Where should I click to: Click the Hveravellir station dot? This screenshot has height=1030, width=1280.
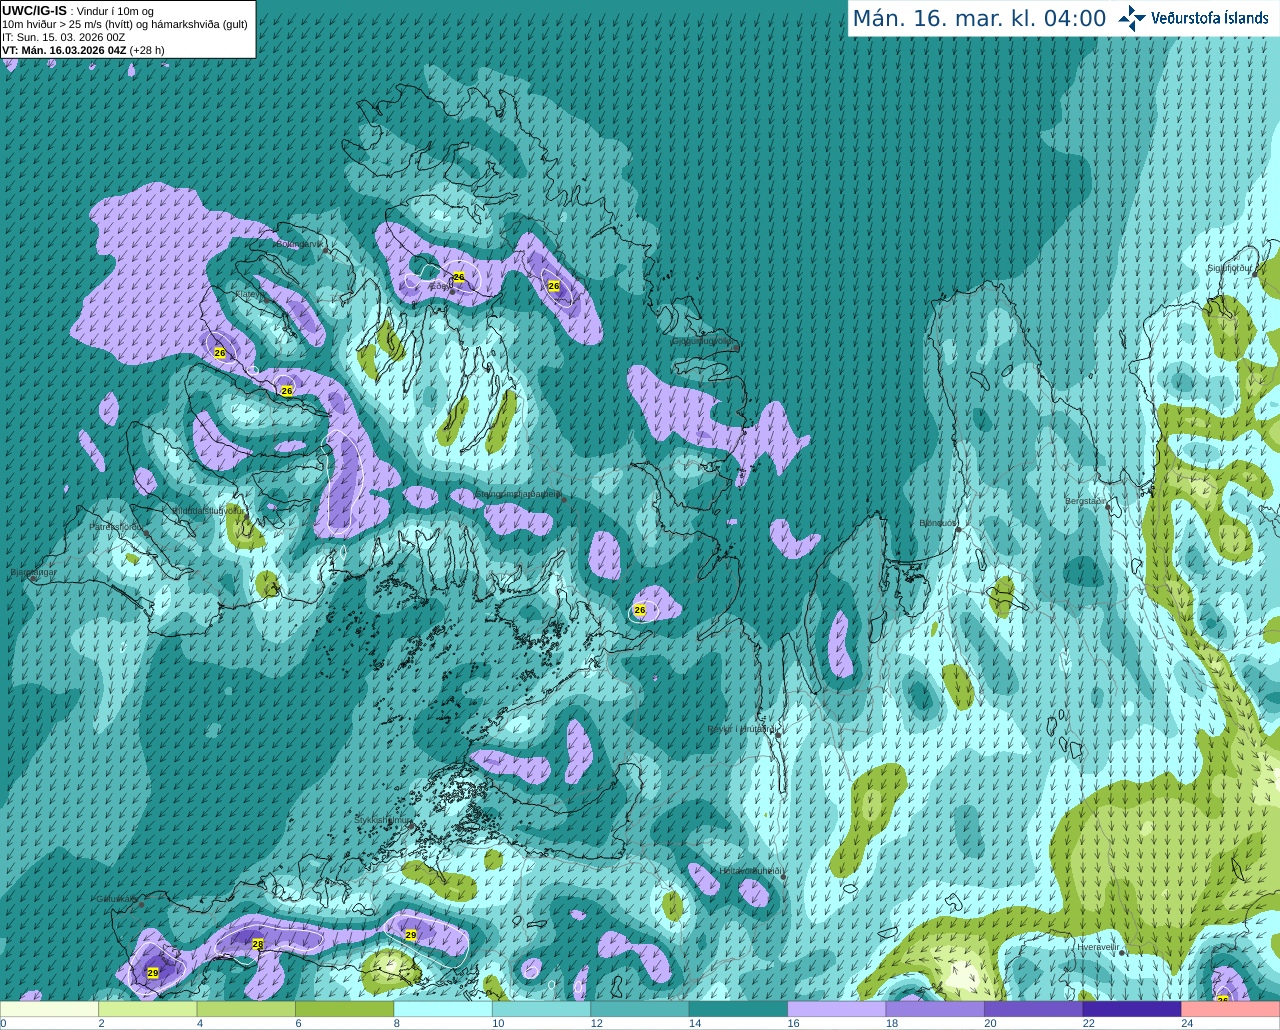pyautogui.click(x=1123, y=953)
